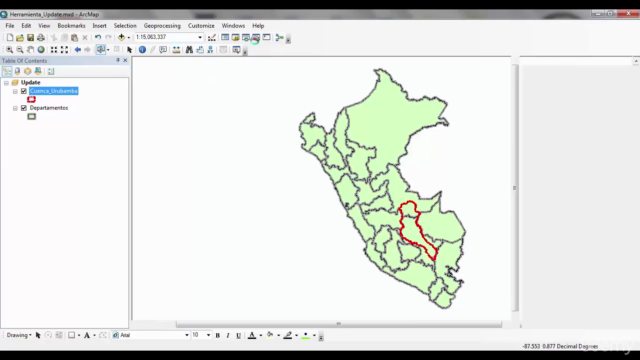Viewport: 640px width, 360px height.
Task: Click Fixed Zoom Out icon
Action: (64, 50)
